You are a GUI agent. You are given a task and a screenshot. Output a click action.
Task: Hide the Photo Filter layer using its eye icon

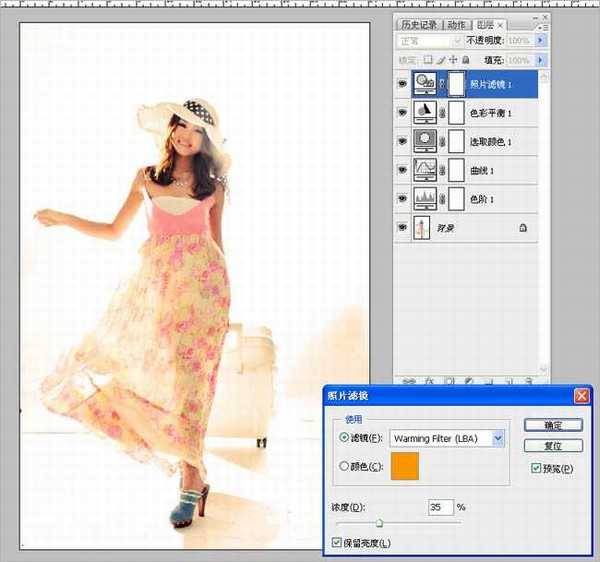(402, 85)
